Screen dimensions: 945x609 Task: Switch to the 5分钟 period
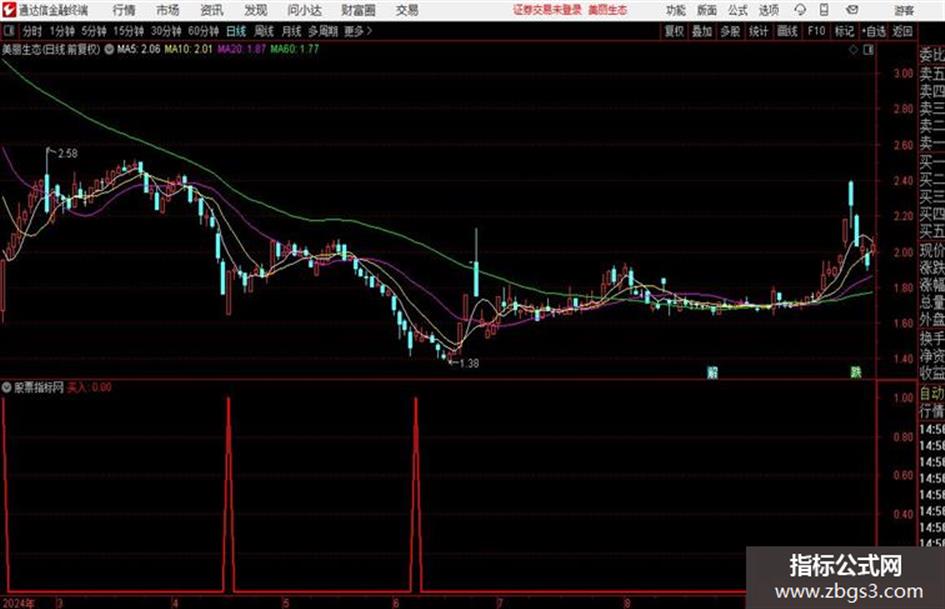[x=93, y=31]
